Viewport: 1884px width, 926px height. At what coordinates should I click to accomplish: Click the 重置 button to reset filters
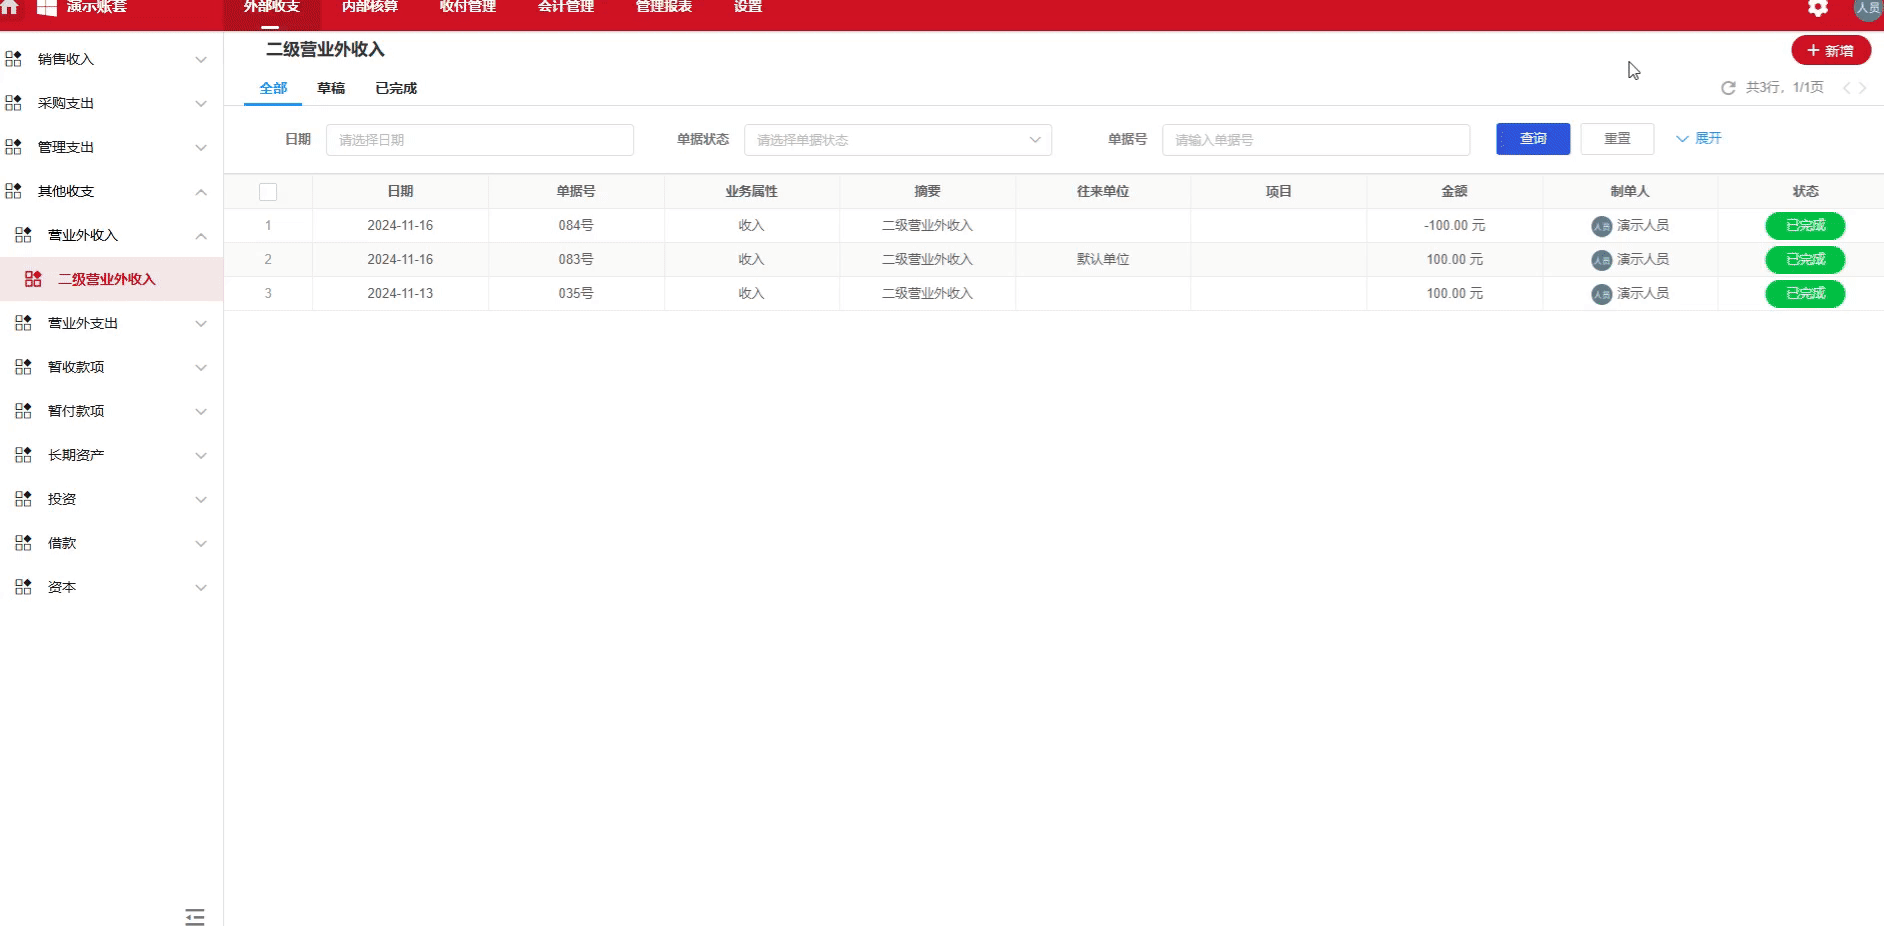(x=1617, y=139)
